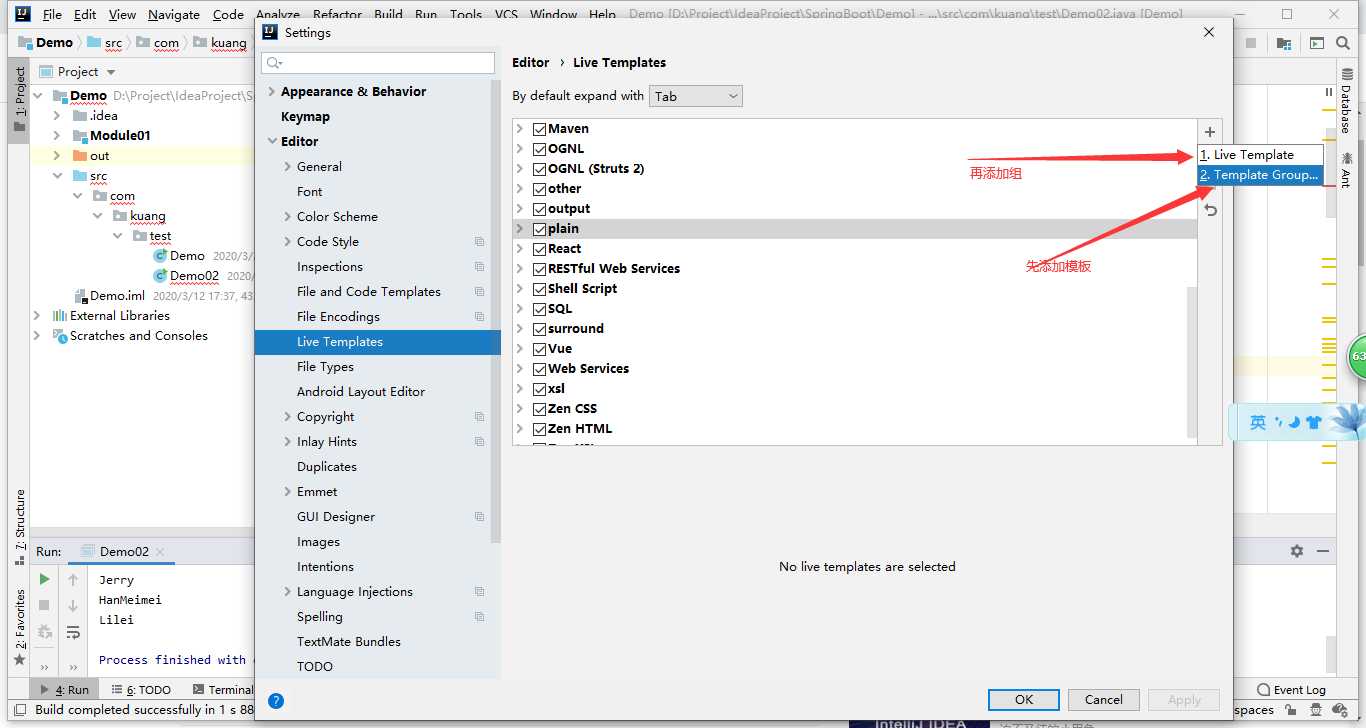Toggle the React template group checkbox
1366x728 pixels.
[x=540, y=249]
